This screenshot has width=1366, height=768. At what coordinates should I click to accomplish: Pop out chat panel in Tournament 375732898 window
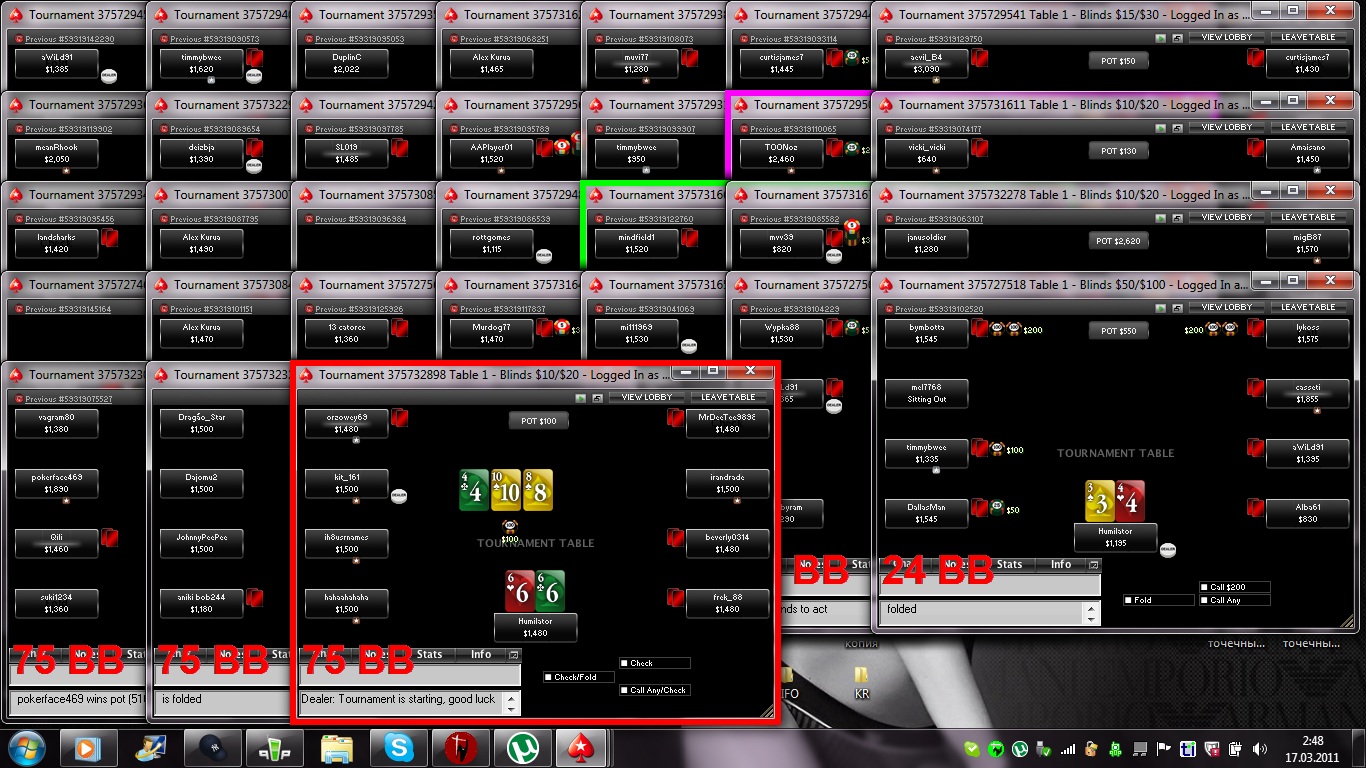coord(514,655)
